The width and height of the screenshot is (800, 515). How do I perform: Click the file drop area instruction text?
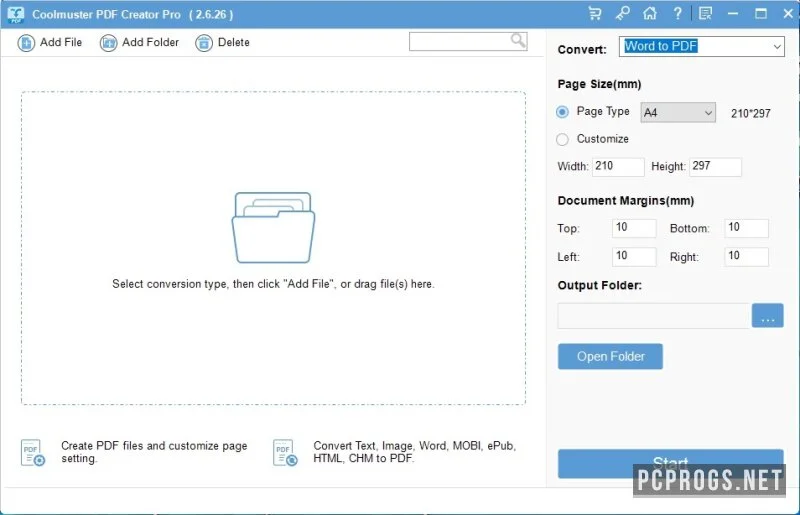point(273,284)
